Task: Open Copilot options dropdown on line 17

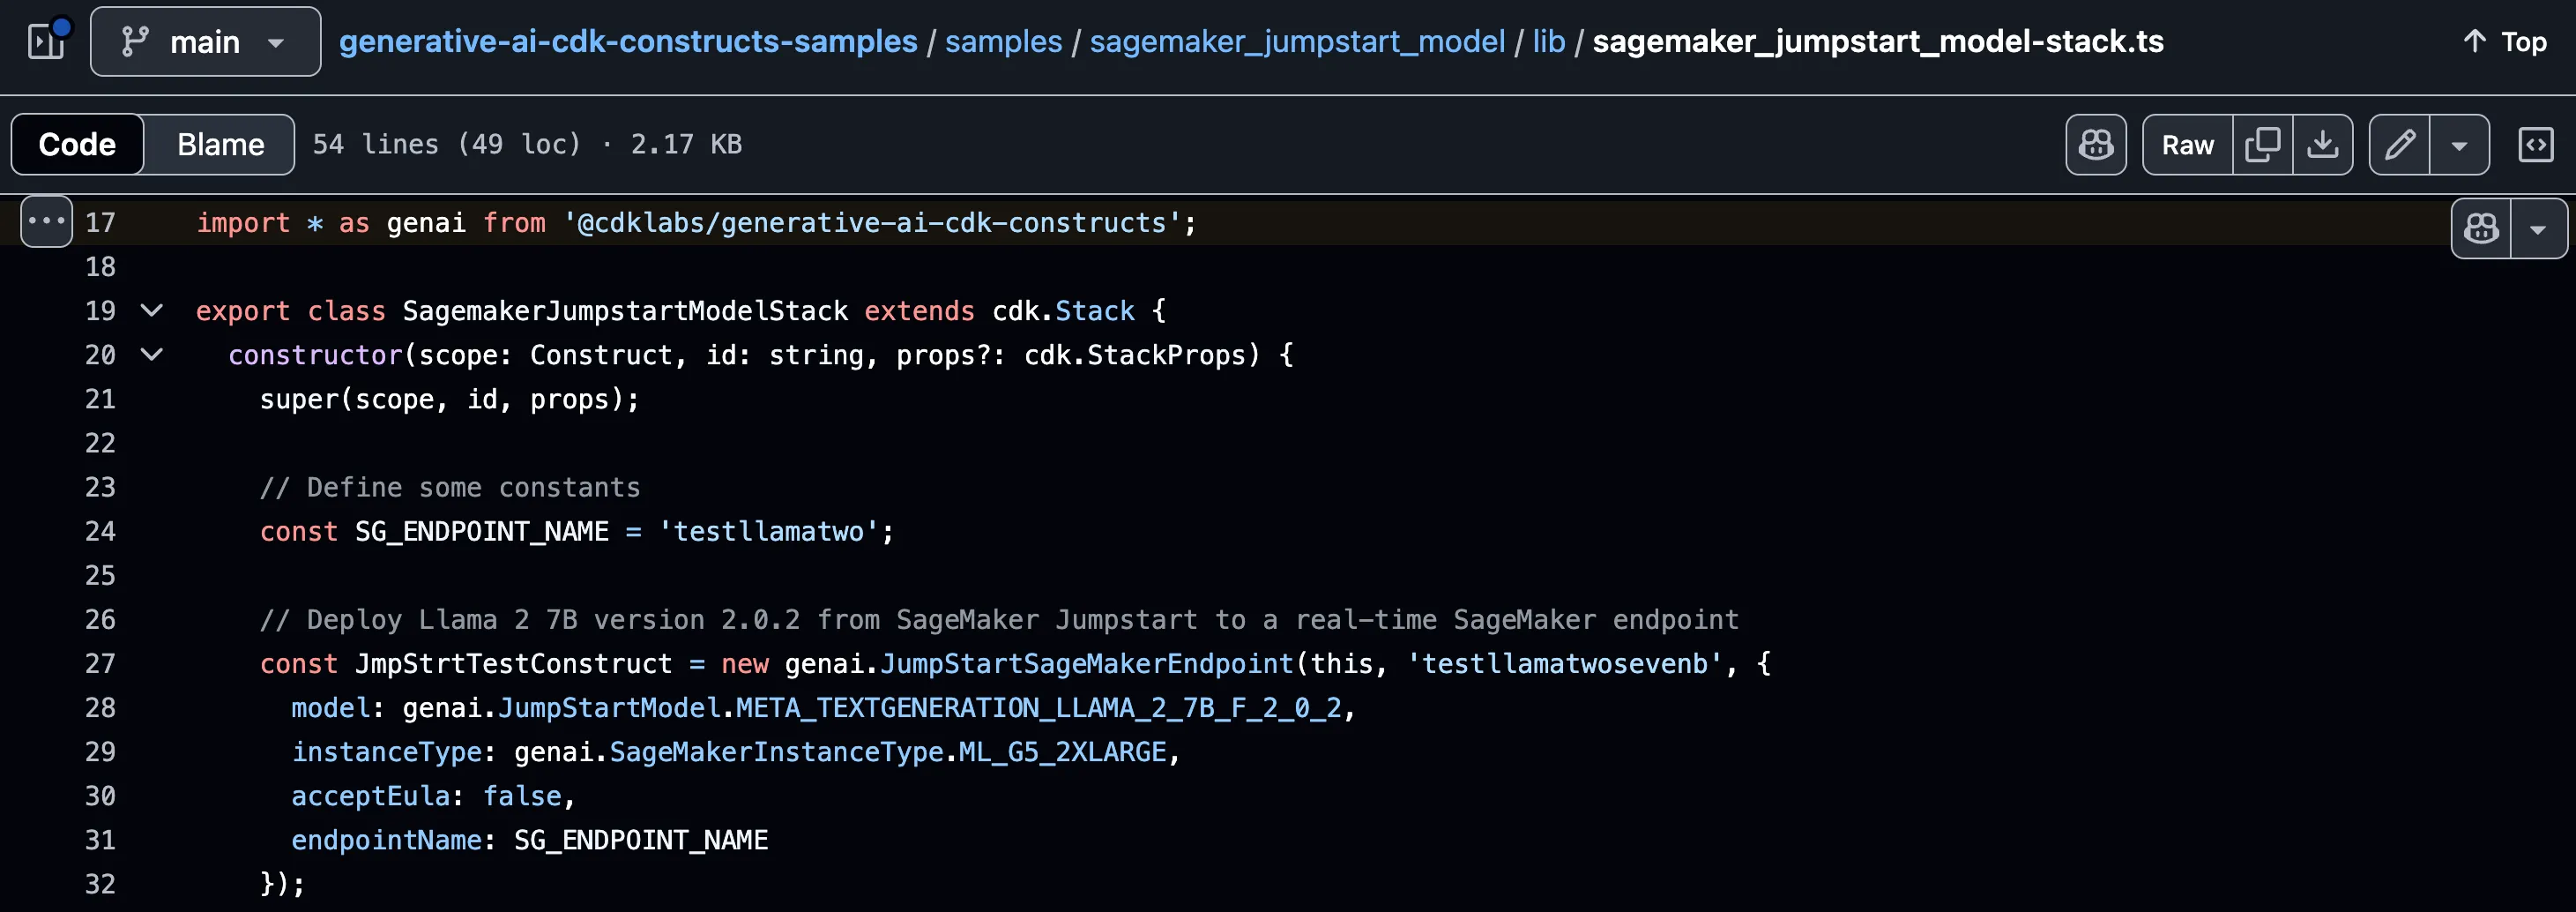Action: (x=2538, y=229)
